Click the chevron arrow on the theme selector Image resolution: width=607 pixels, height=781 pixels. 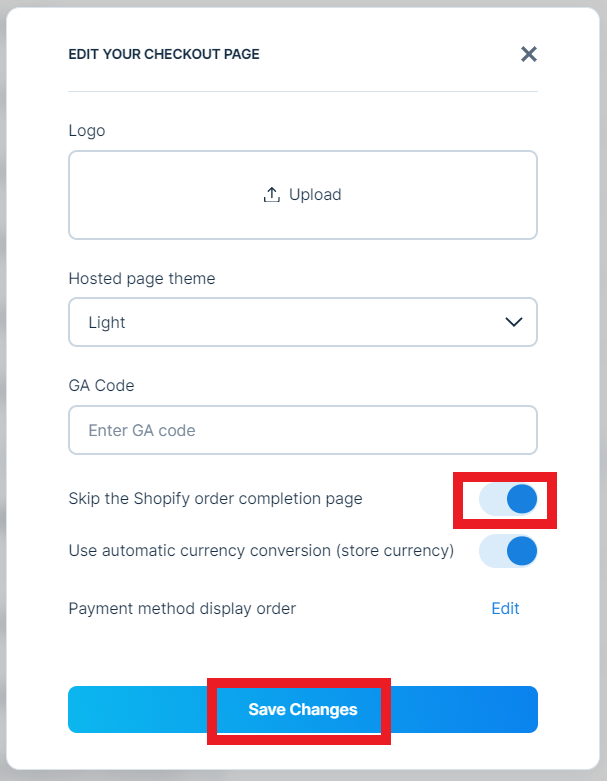[514, 322]
